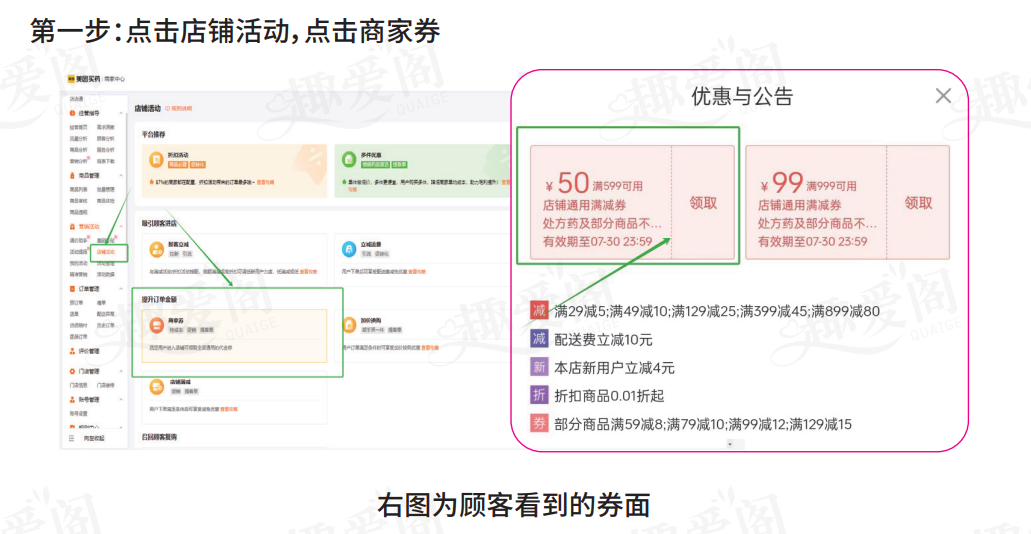Click the 立减运费 blue icon
The height and width of the screenshot is (534, 1031).
point(348,249)
